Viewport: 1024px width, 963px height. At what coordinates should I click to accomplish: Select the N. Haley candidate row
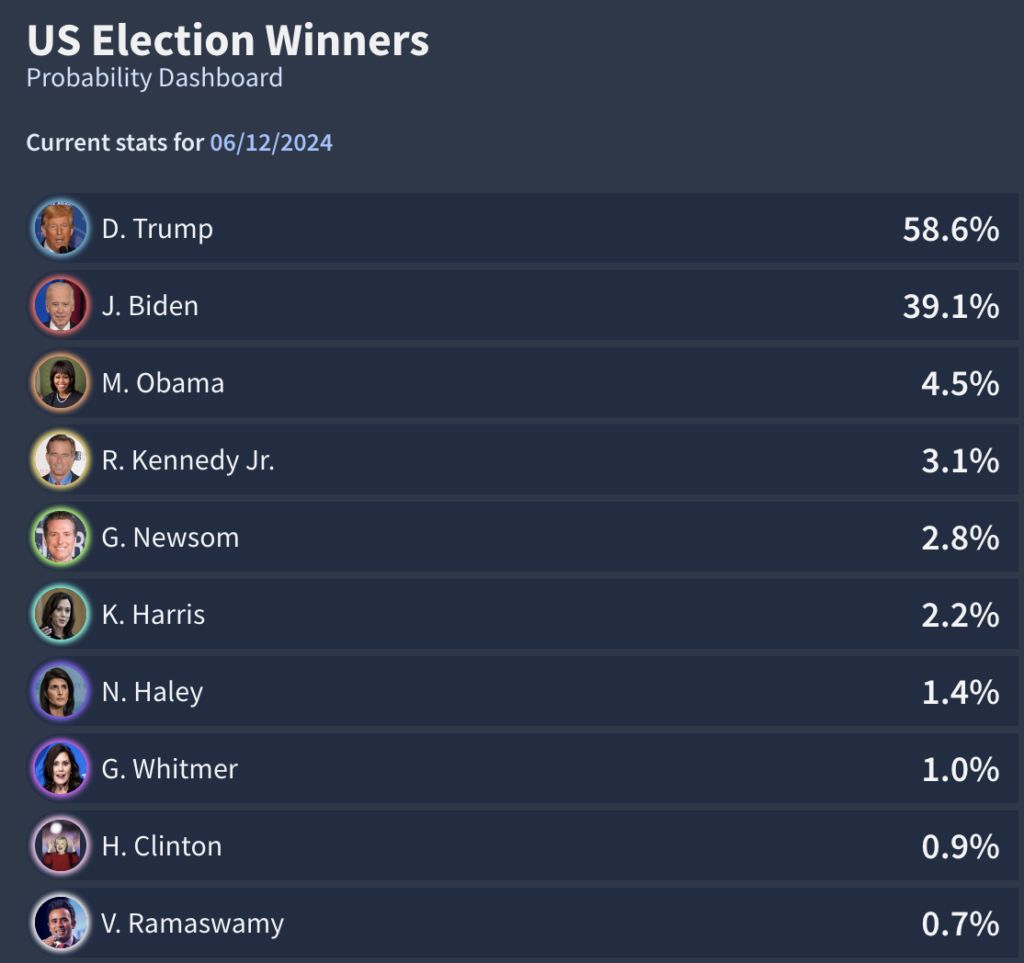(x=512, y=691)
